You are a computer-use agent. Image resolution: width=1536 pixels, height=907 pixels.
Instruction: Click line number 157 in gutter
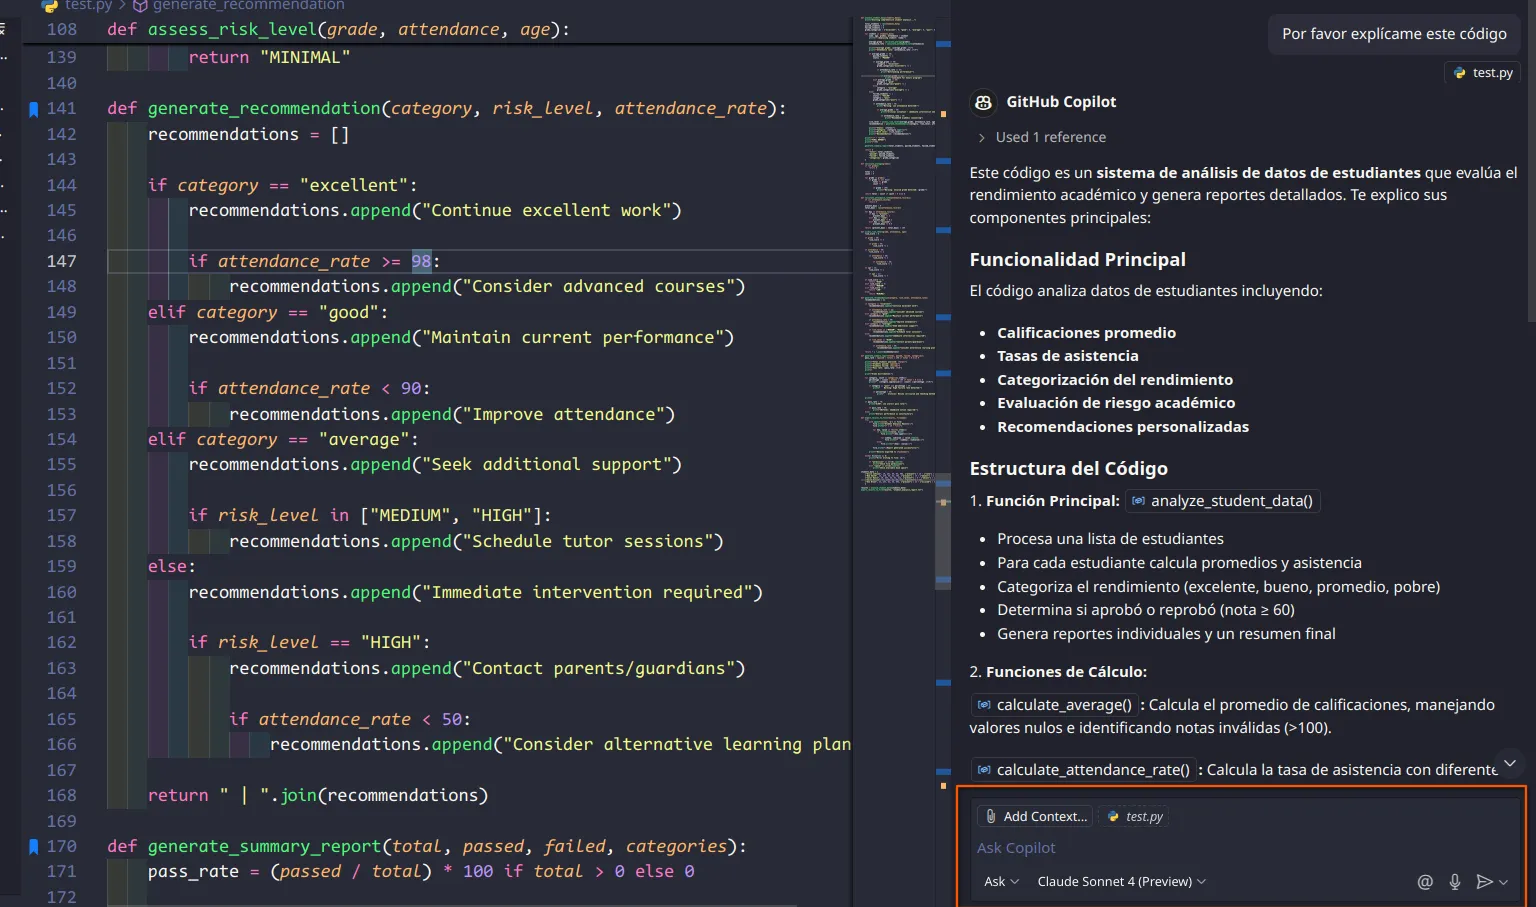coord(61,515)
